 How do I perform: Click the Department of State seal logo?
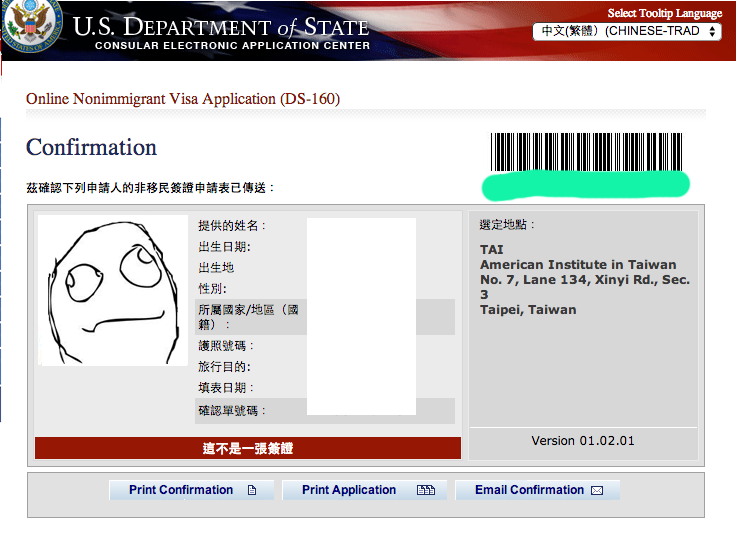click(x=31, y=24)
